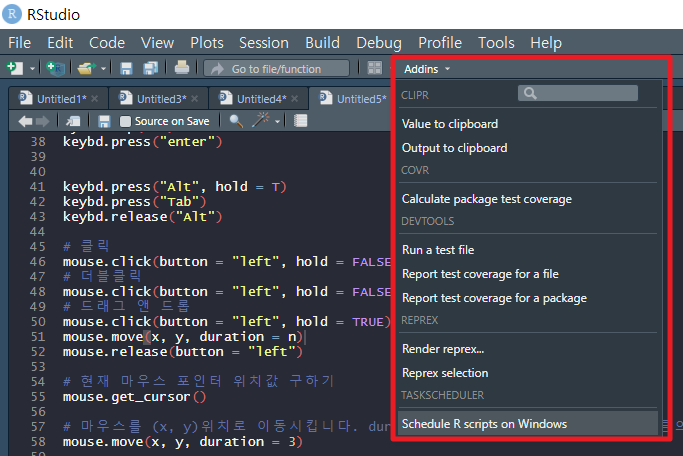Screen dimensions: 683x456
Task: Collapse the Addins dropdown menu
Action: click(x=427, y=68)
